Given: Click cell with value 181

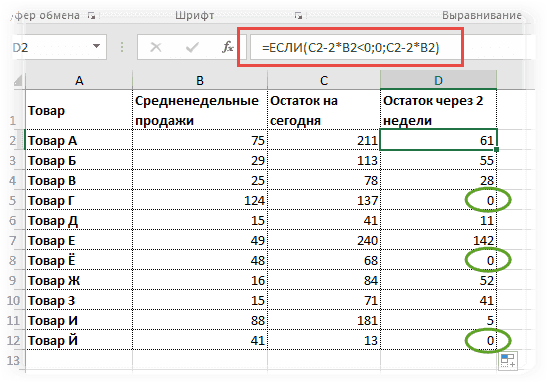Looking at the screenshot, I should tap(324, 320).
